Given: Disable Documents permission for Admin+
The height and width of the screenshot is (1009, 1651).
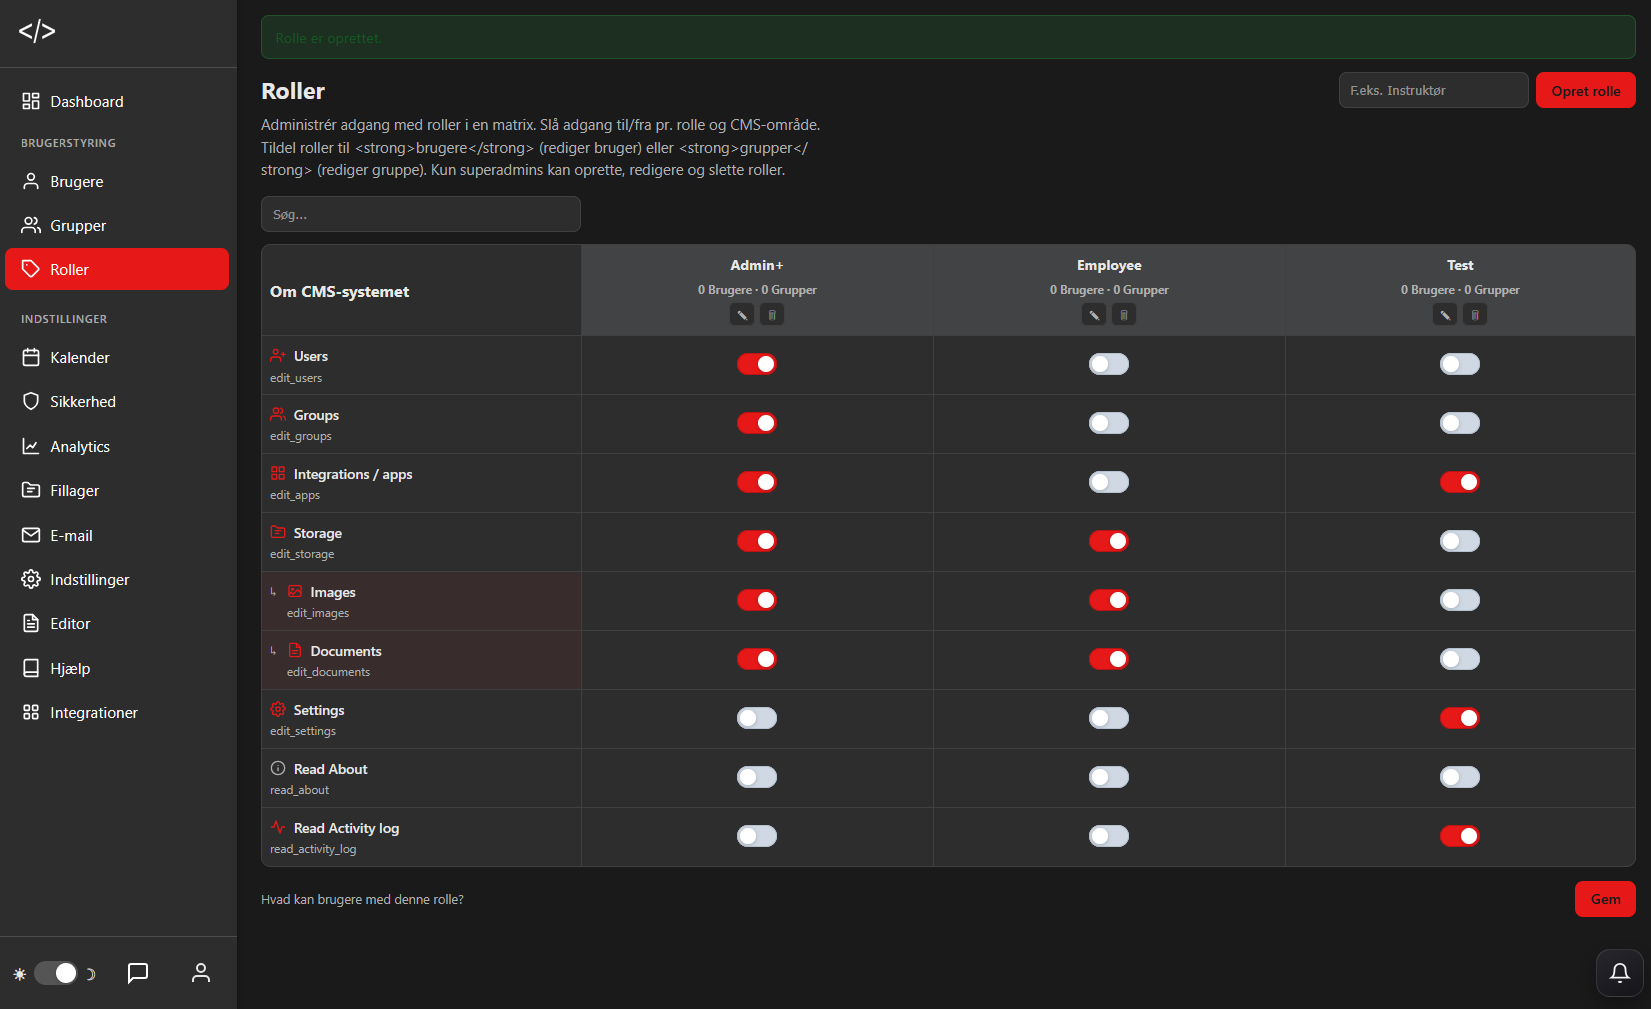Looking at the screenshot, I should click(x=757, y=659).
